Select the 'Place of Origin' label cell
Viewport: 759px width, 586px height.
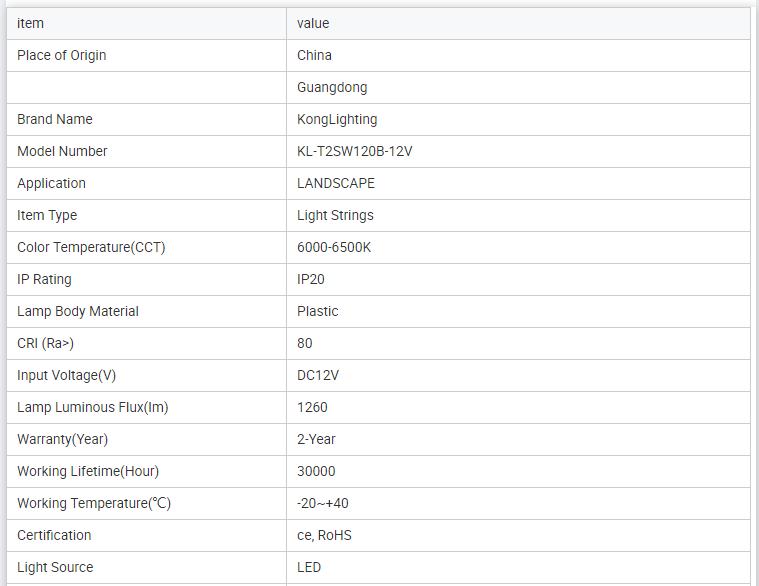[62, 55]
